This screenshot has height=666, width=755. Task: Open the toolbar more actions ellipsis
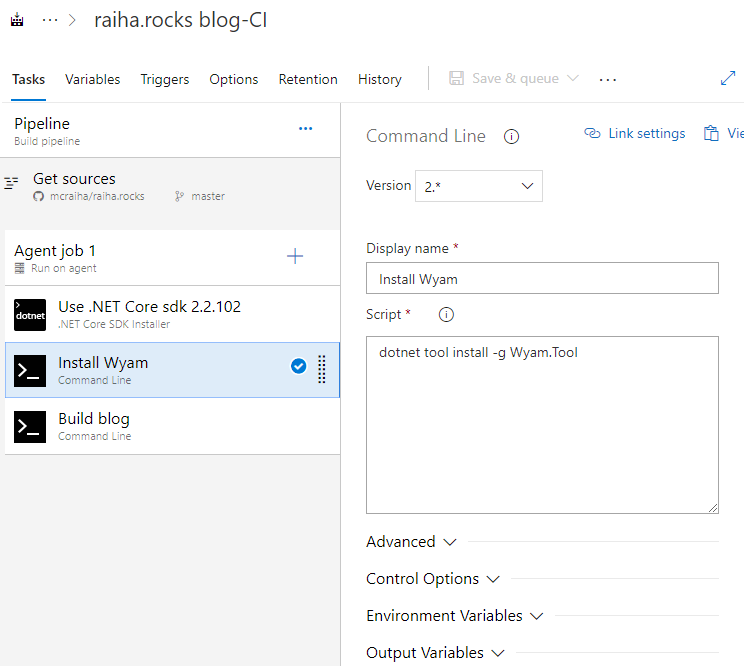coord(608,80)
